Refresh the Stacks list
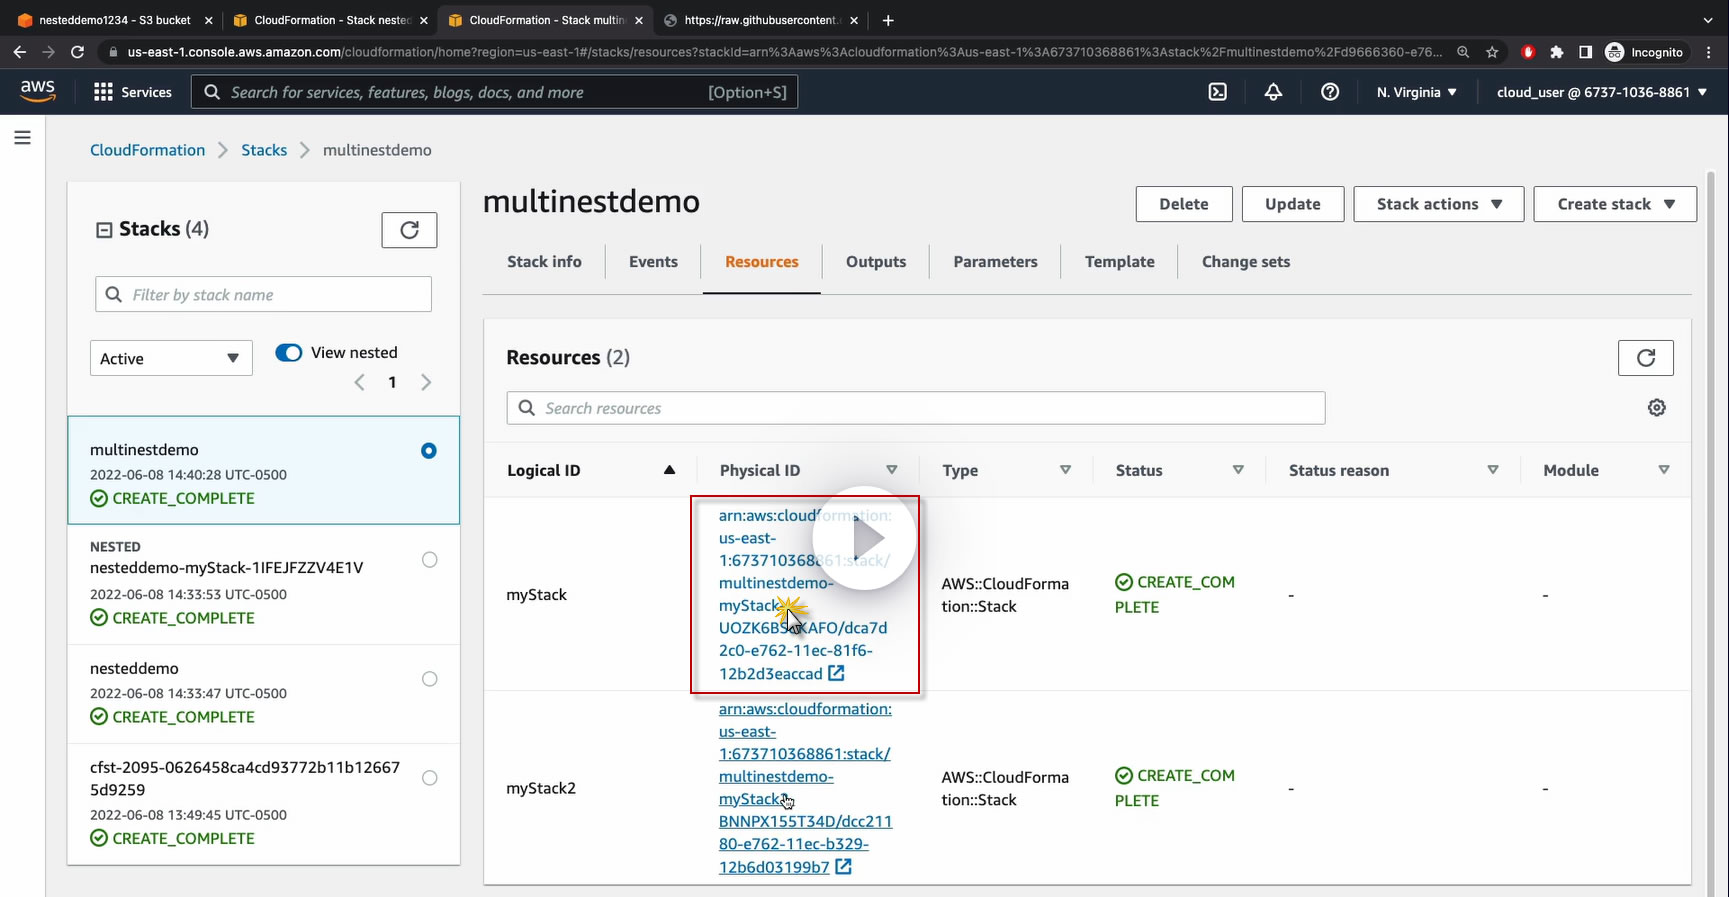The image size is (1729, 897). click(409, 230)
